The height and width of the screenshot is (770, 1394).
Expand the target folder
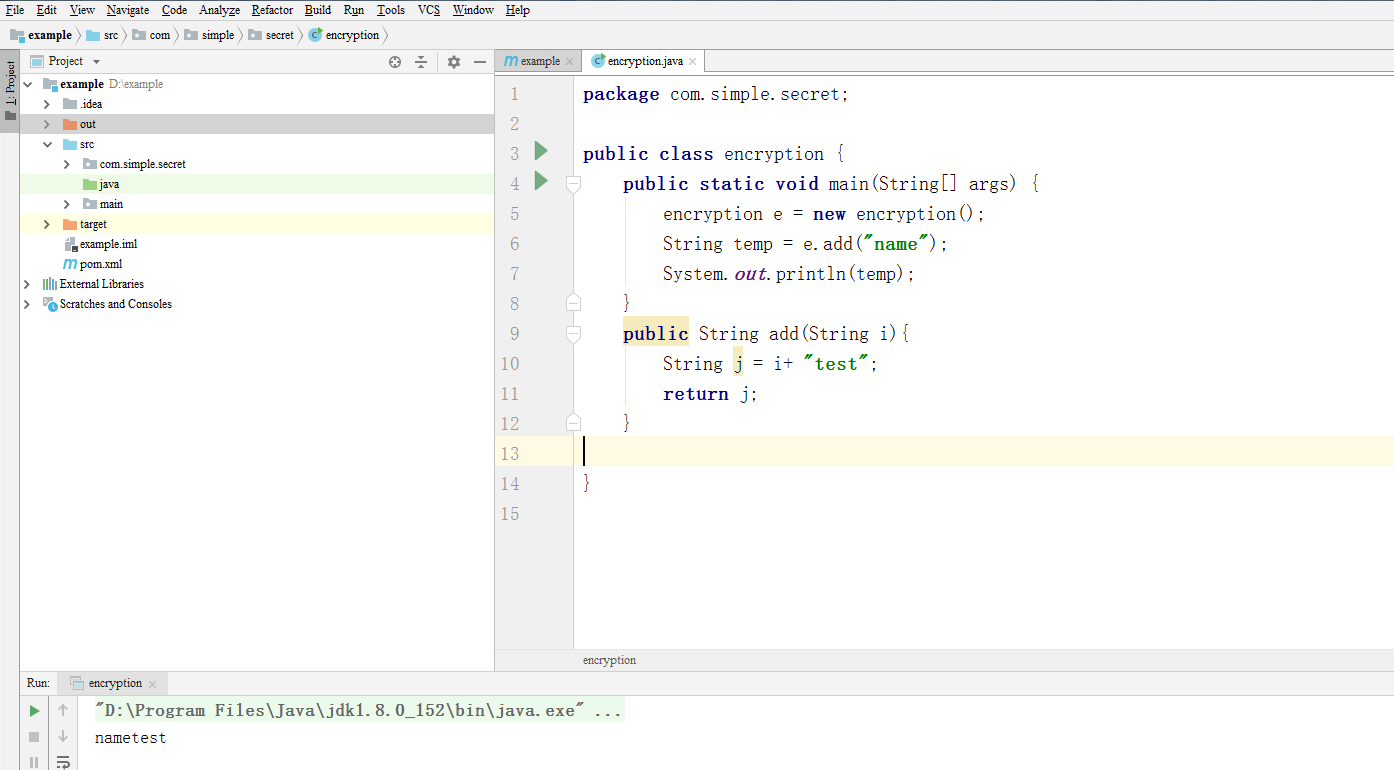[47, 224]
